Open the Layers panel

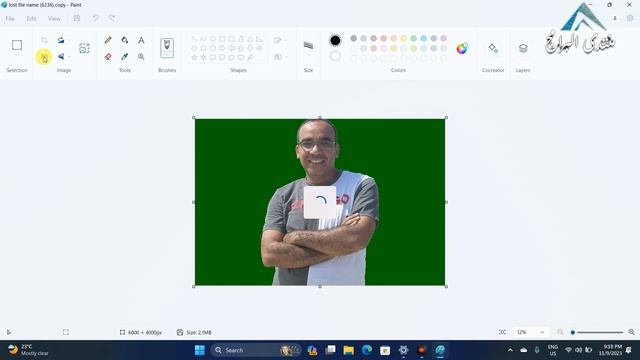click(x=523, y=48)
